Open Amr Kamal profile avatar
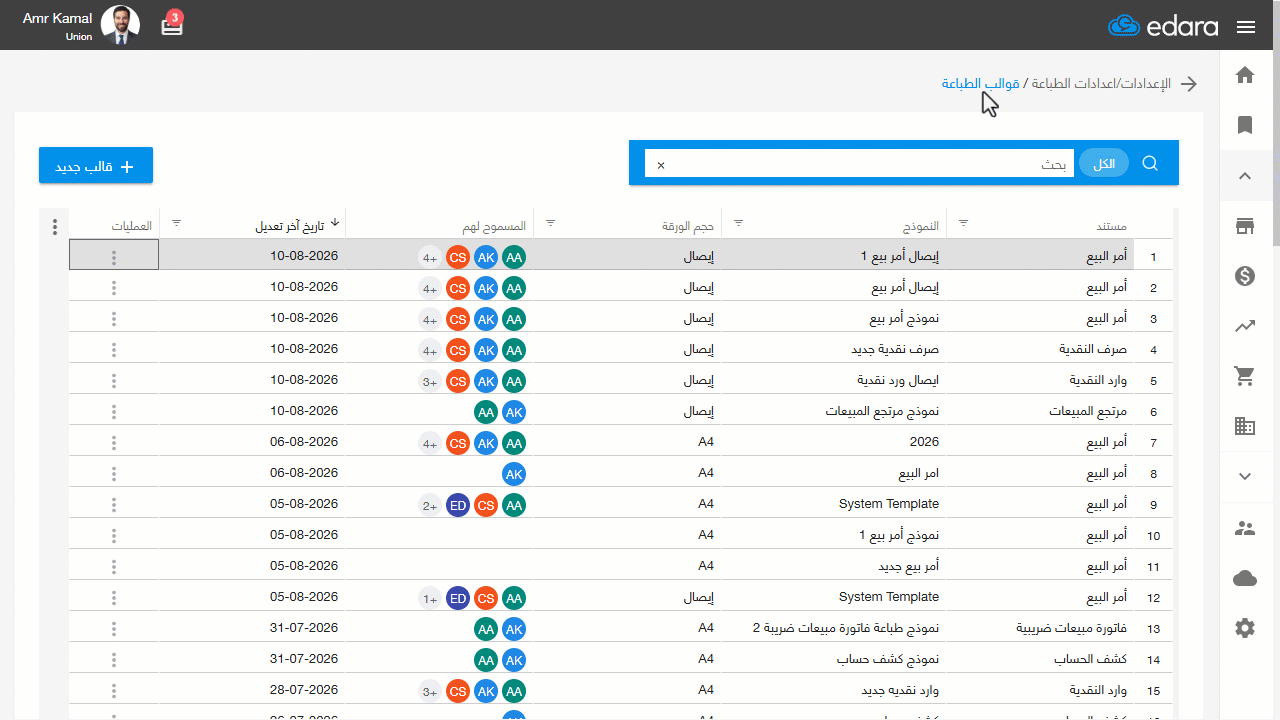The image size is (1280, 720). pos(121,25)
